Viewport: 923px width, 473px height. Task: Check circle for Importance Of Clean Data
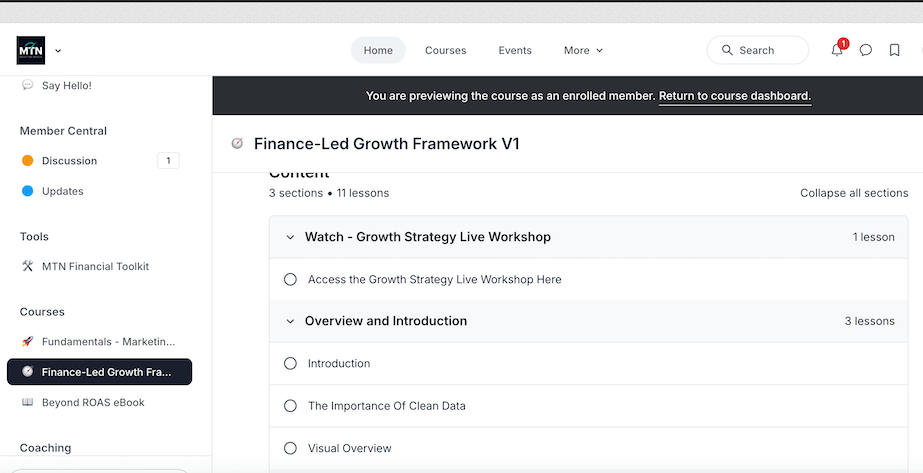(x=291, y=406)
